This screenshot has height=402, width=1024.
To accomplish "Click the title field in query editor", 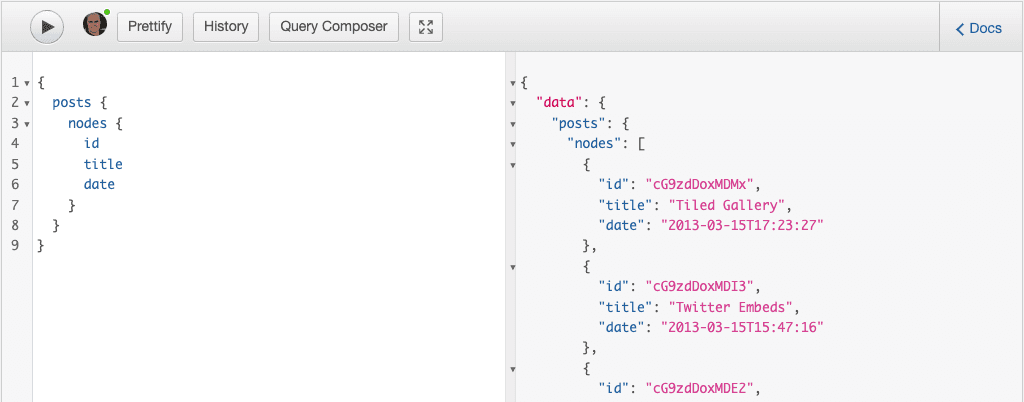I will [103, 164].
